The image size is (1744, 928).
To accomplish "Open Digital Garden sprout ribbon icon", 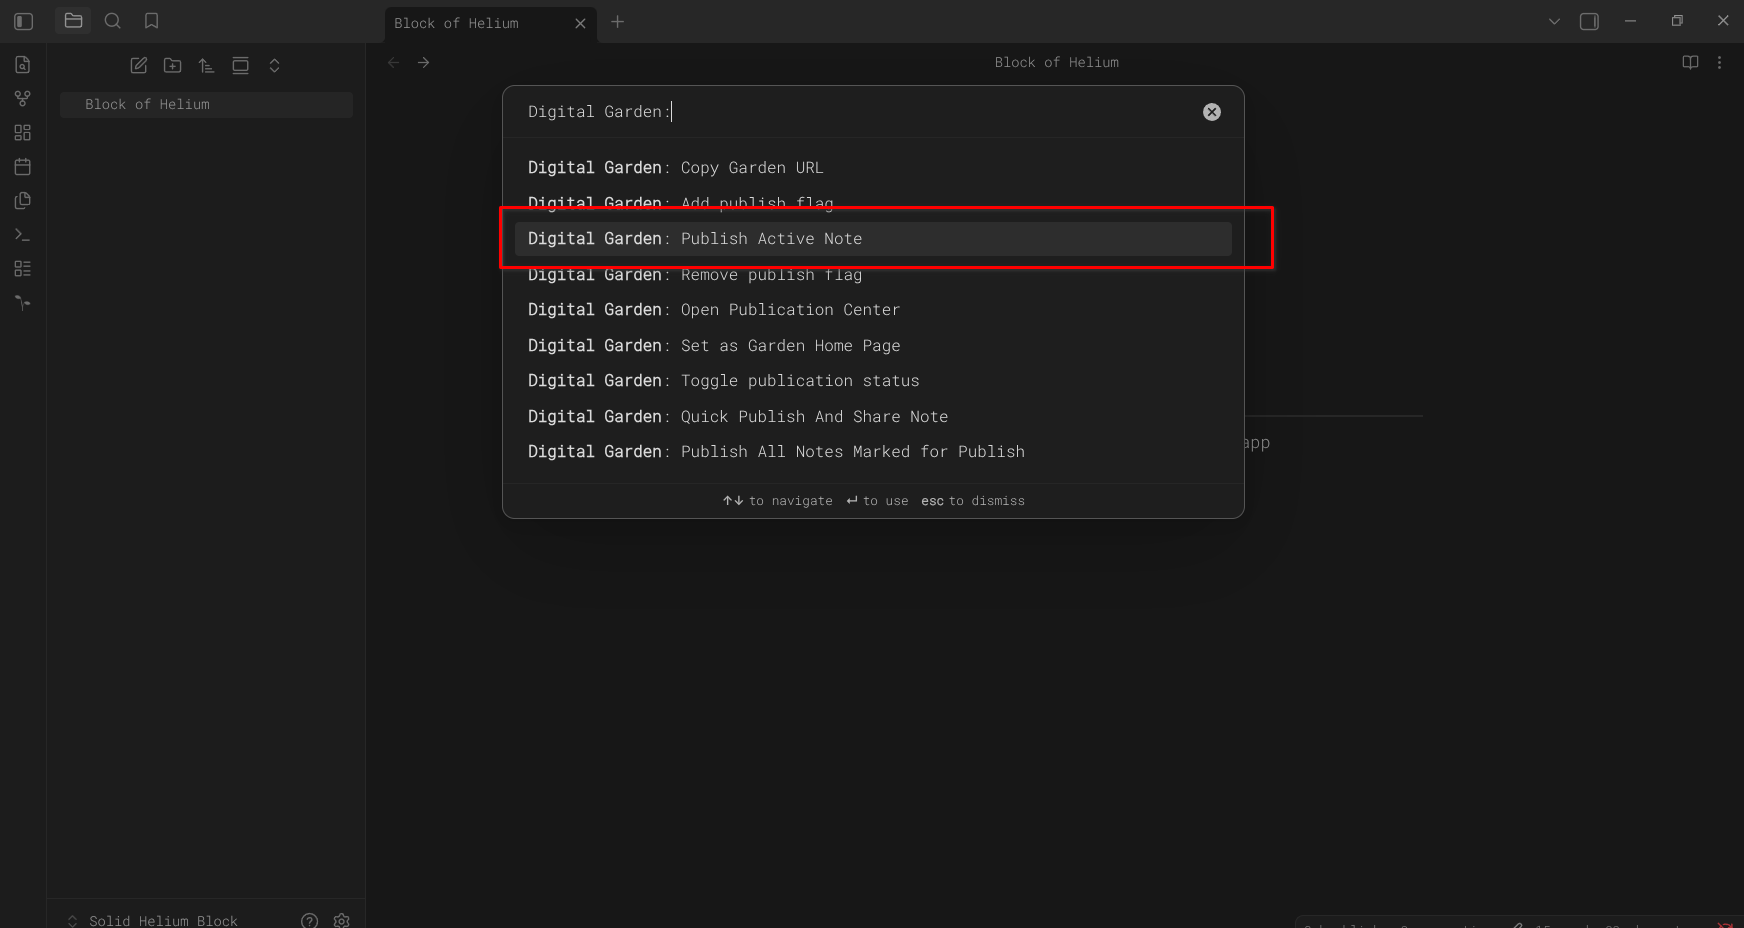I will (23, 303).
